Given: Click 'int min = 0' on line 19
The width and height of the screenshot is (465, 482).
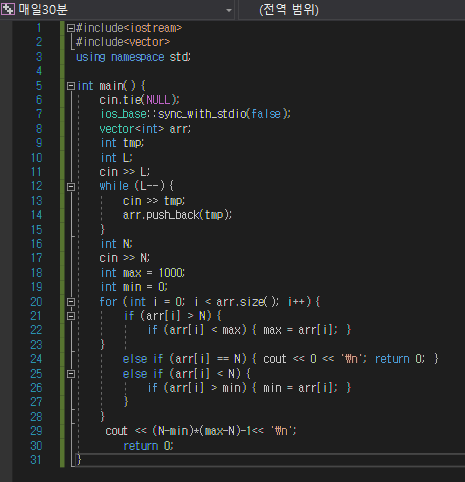Looking at the screenshot, I should coord(134,287).
